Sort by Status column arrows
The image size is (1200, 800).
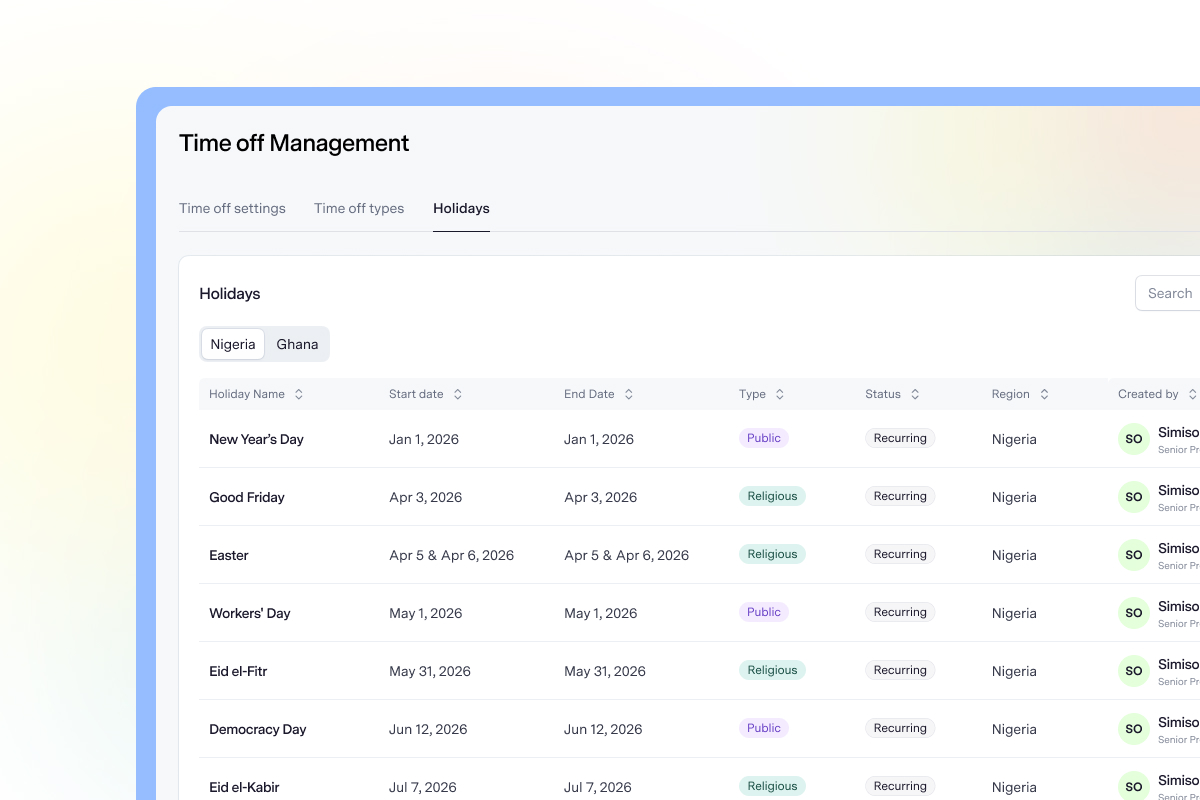915,394
